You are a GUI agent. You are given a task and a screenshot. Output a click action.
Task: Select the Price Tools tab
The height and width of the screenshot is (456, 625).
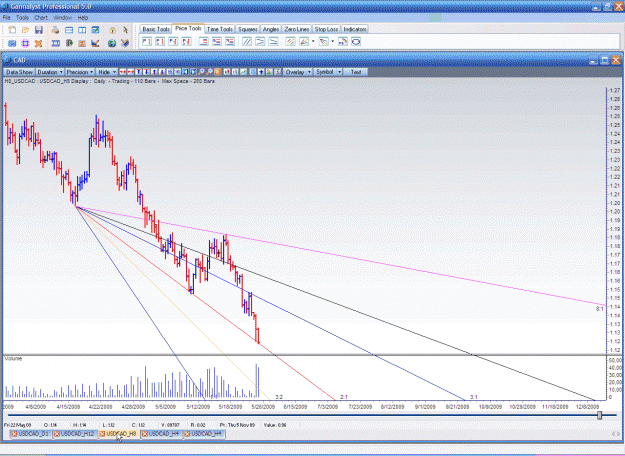click(x=188, y=28)
